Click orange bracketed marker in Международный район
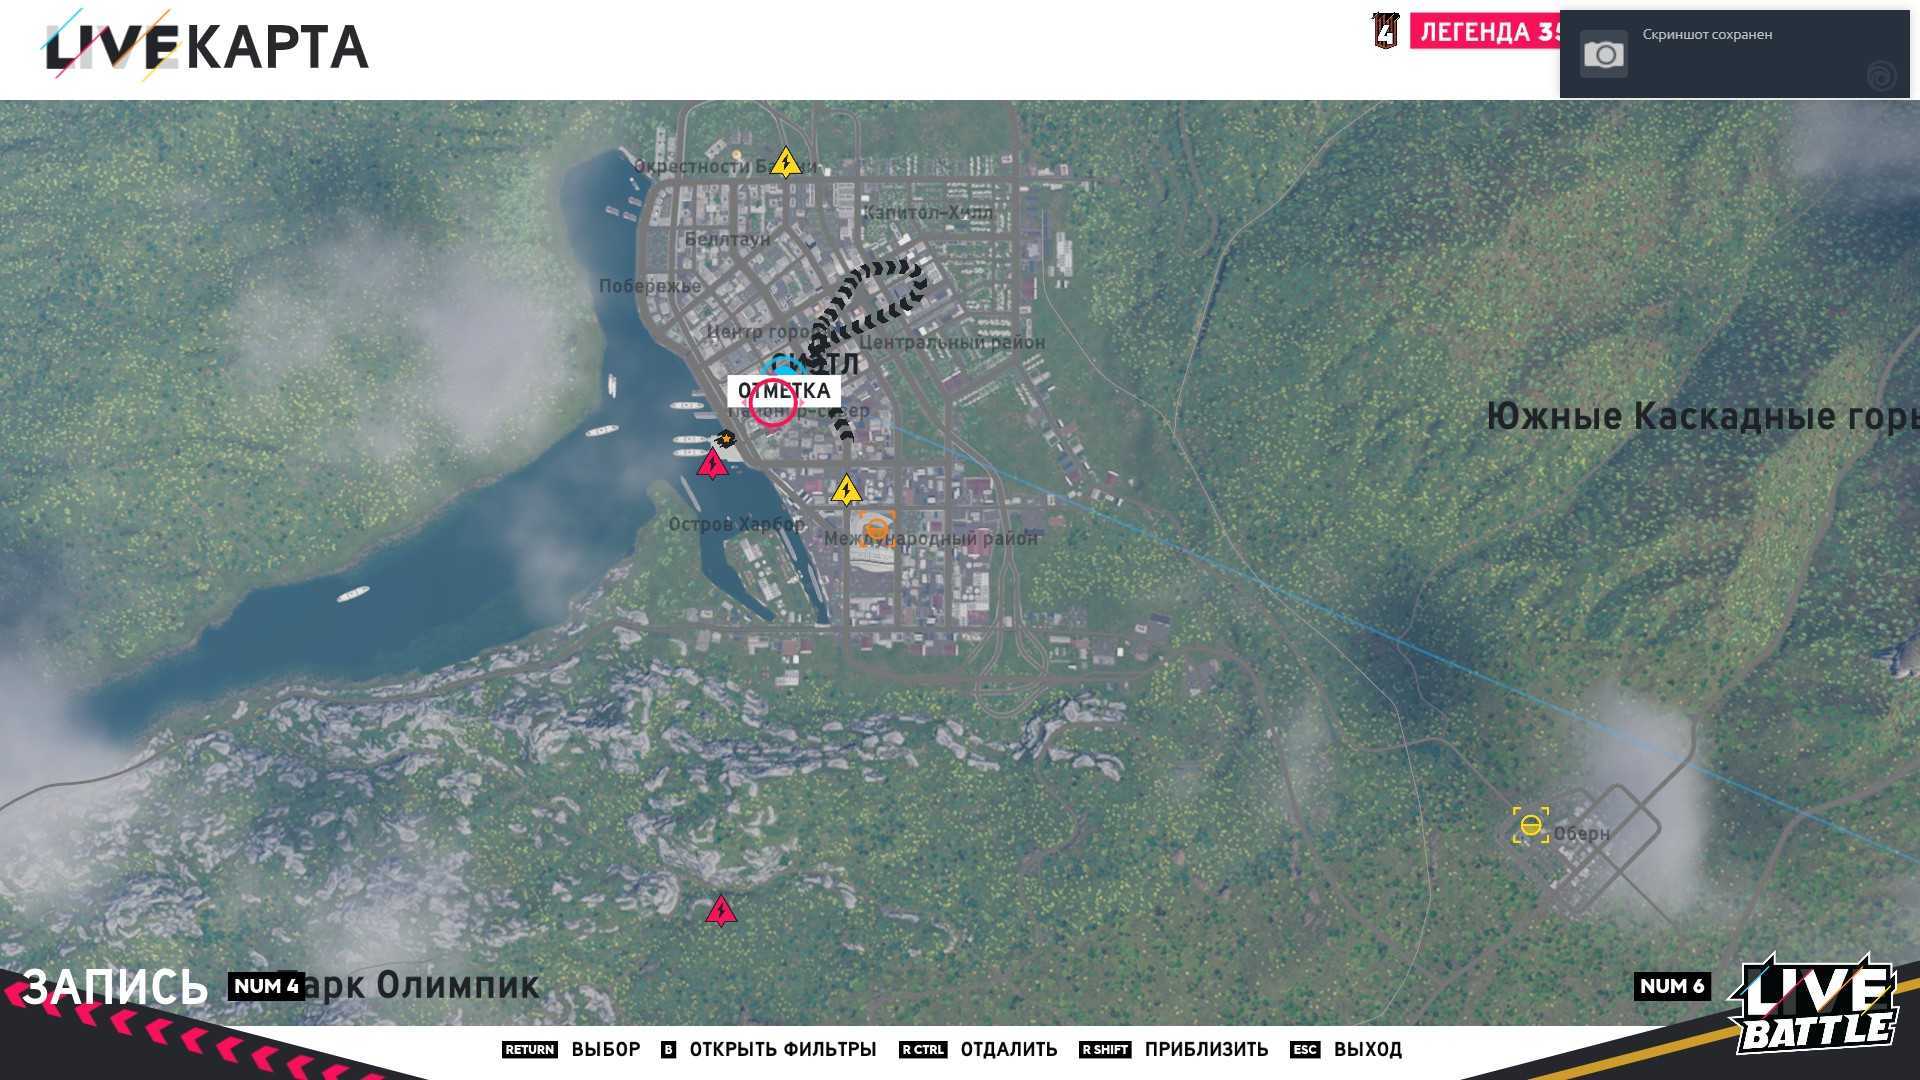Viewport: 1920px width, 1080px height. pos(876,528)
